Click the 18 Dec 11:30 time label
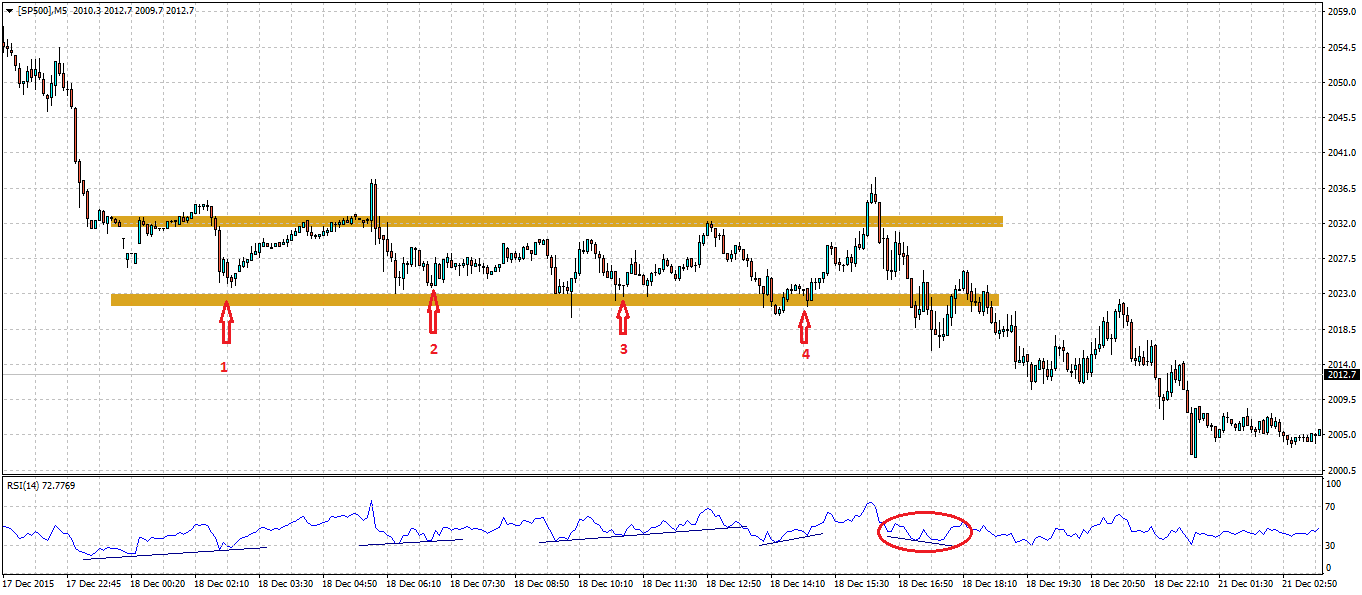This screenshot has width=1362, height=595. click(671, 582)
